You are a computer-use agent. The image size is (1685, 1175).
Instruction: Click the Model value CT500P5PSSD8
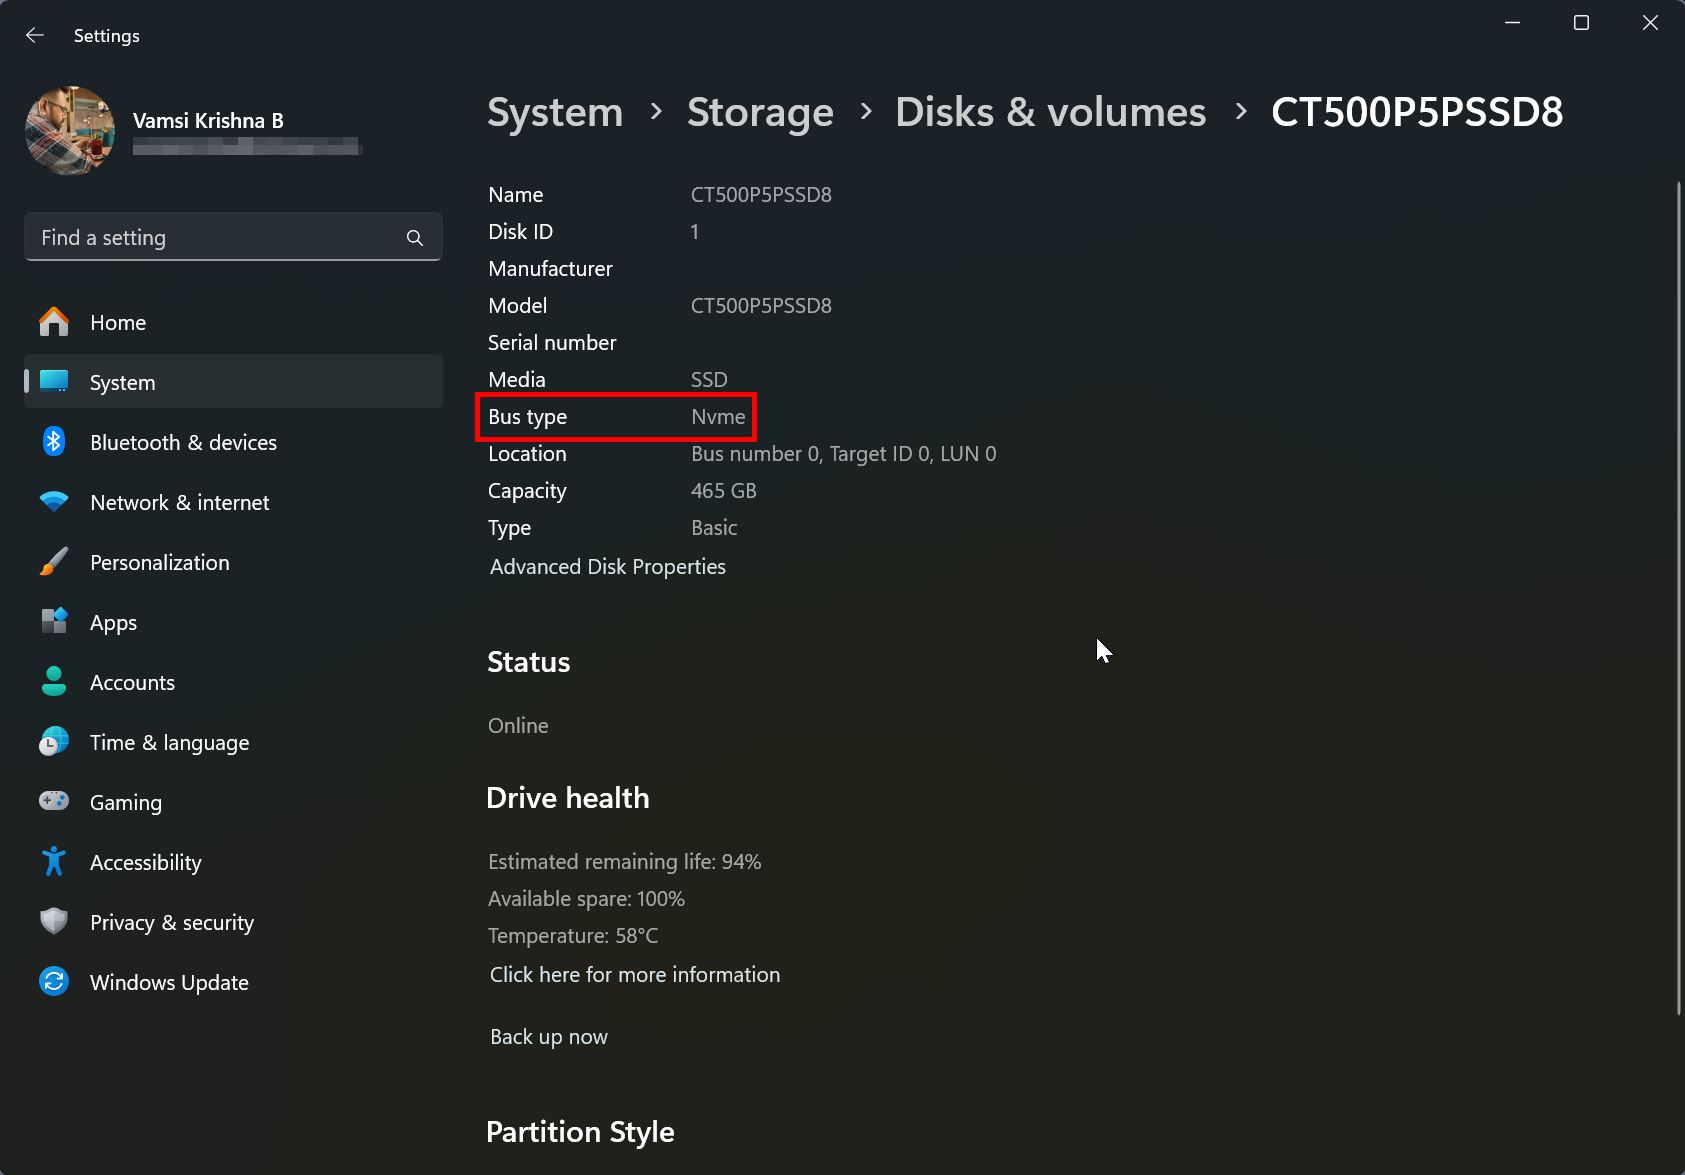[761, 305]
